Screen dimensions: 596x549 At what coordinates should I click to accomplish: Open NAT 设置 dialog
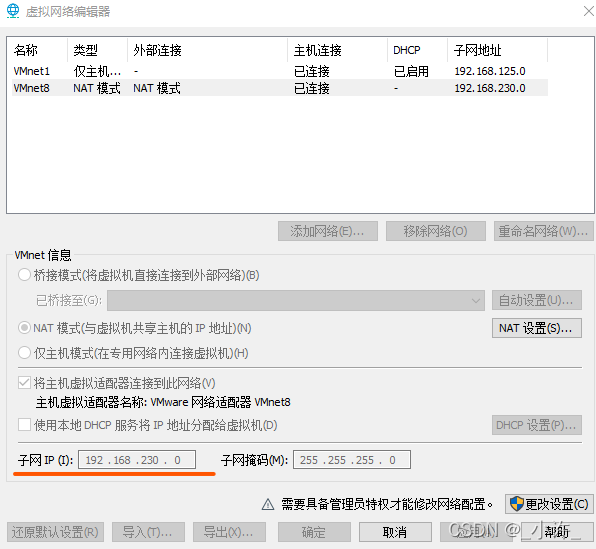tap(537, 328)
